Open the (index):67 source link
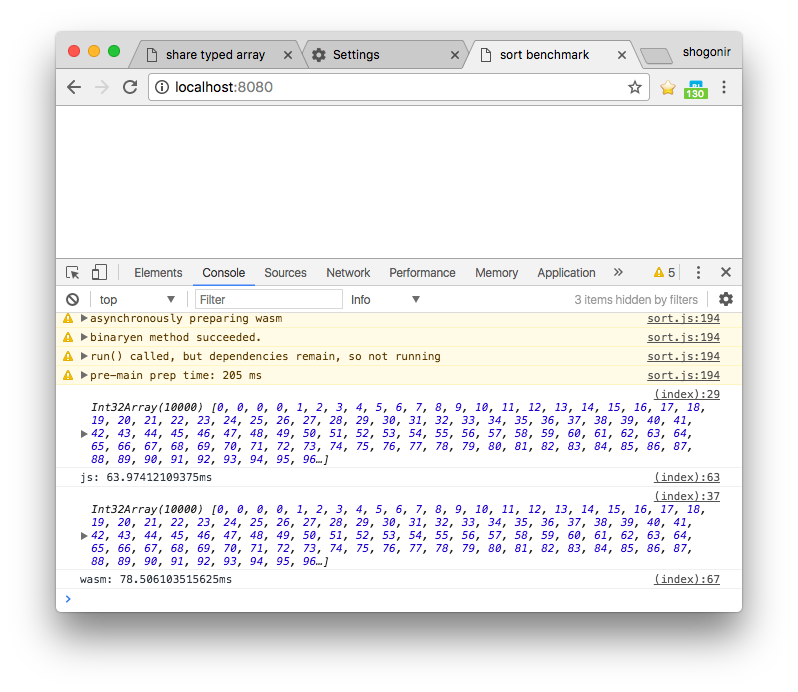Viewport: 798px width, 692px height. pyautogui.click(x=687, y=579)
